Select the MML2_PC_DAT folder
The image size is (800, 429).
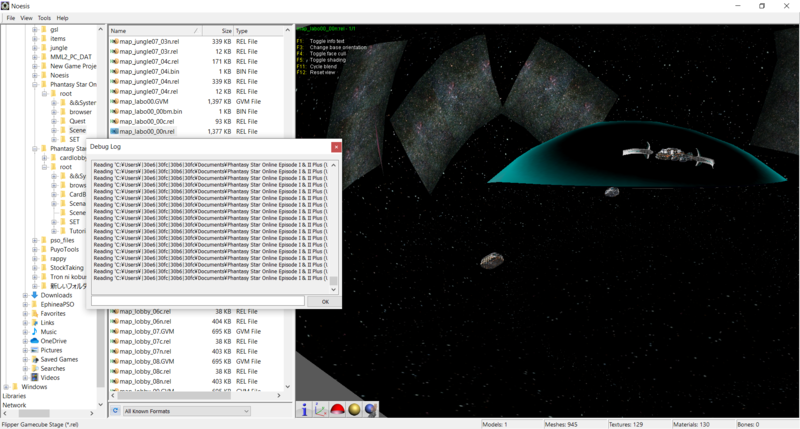(71, 57)
